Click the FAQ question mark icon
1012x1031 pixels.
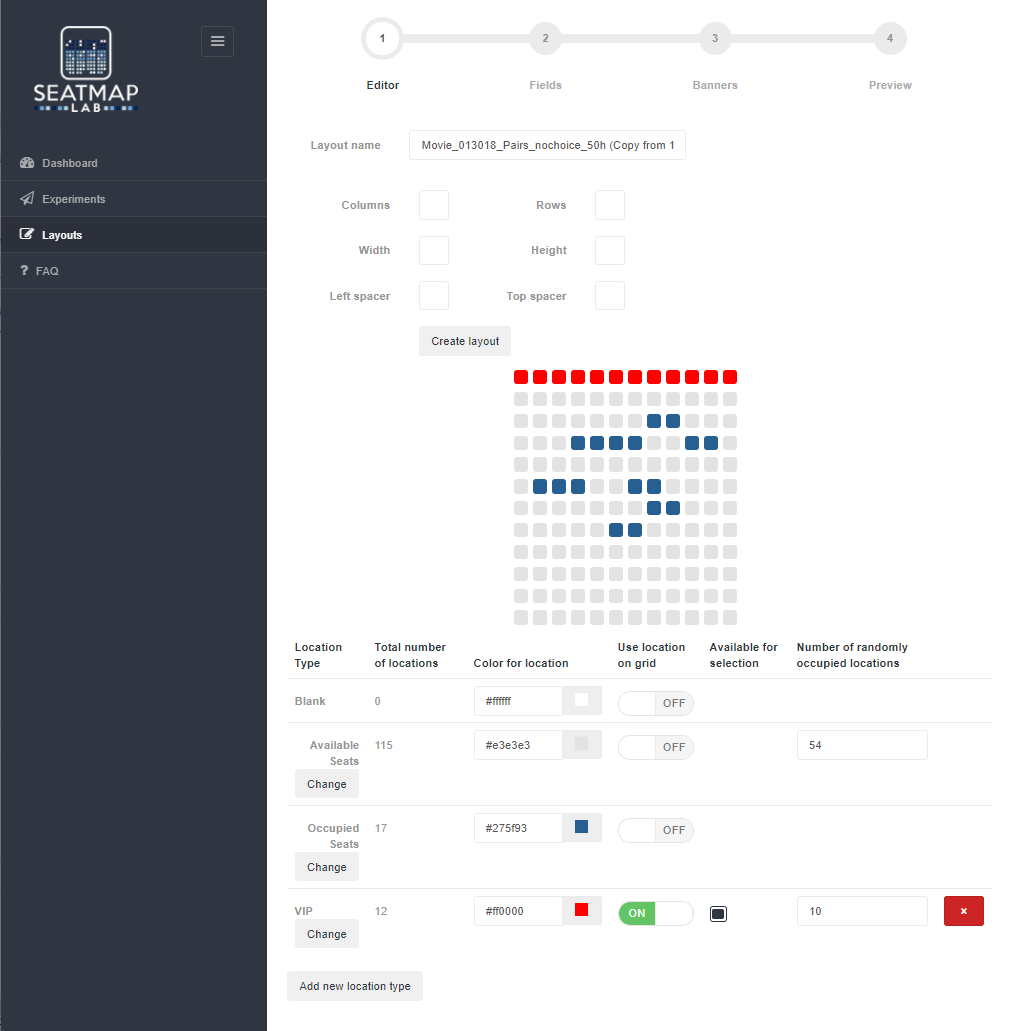tap(24, 271)
